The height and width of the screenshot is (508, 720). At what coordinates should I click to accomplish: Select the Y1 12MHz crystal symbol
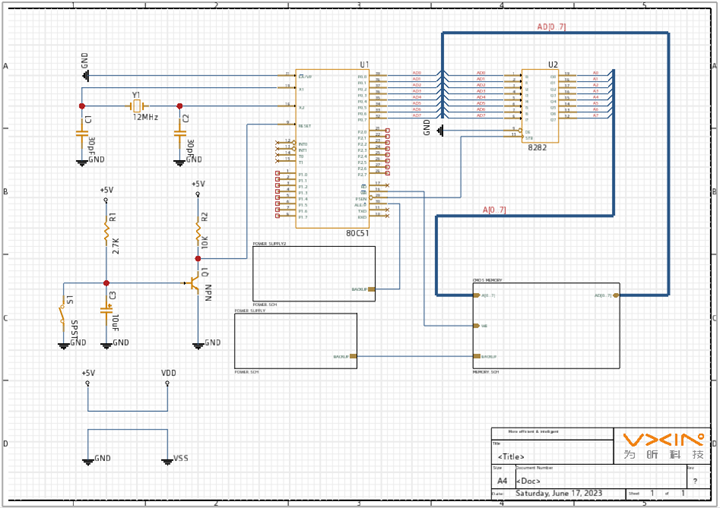coord(135,105)
